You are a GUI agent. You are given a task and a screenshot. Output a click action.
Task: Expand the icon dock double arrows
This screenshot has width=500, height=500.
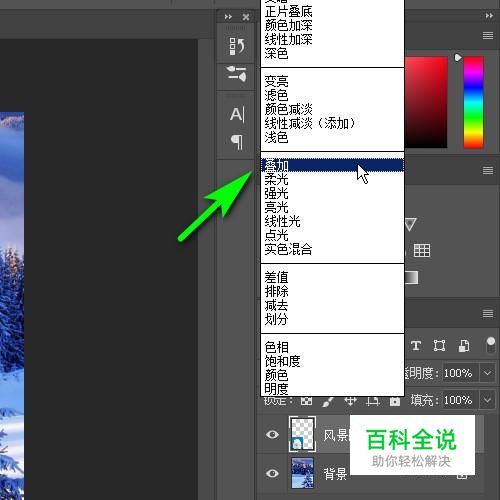point(228,17)
